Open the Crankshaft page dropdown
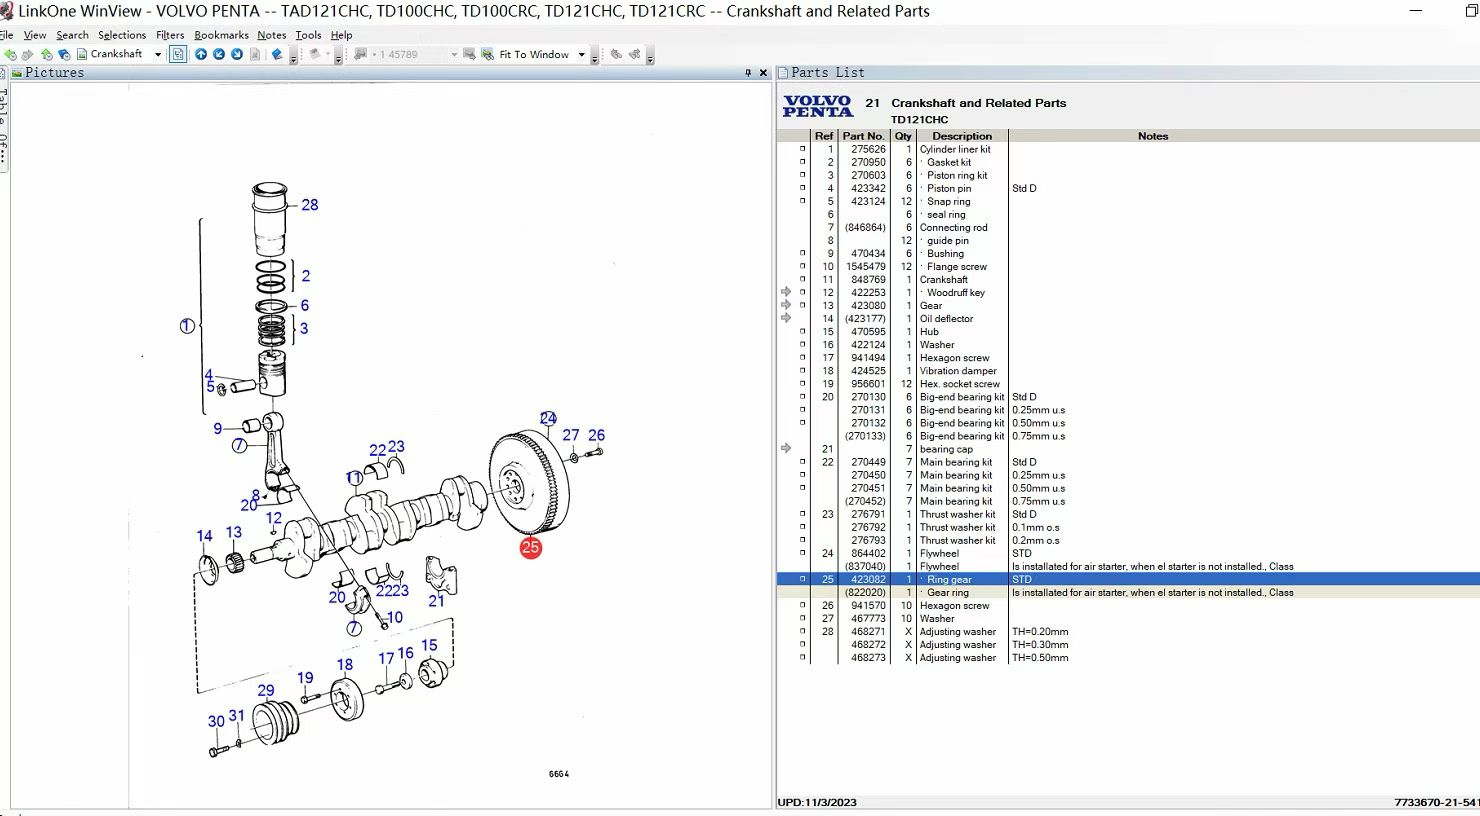Image resolution: width=1480 pixels, height=816 pixels. 158,55
